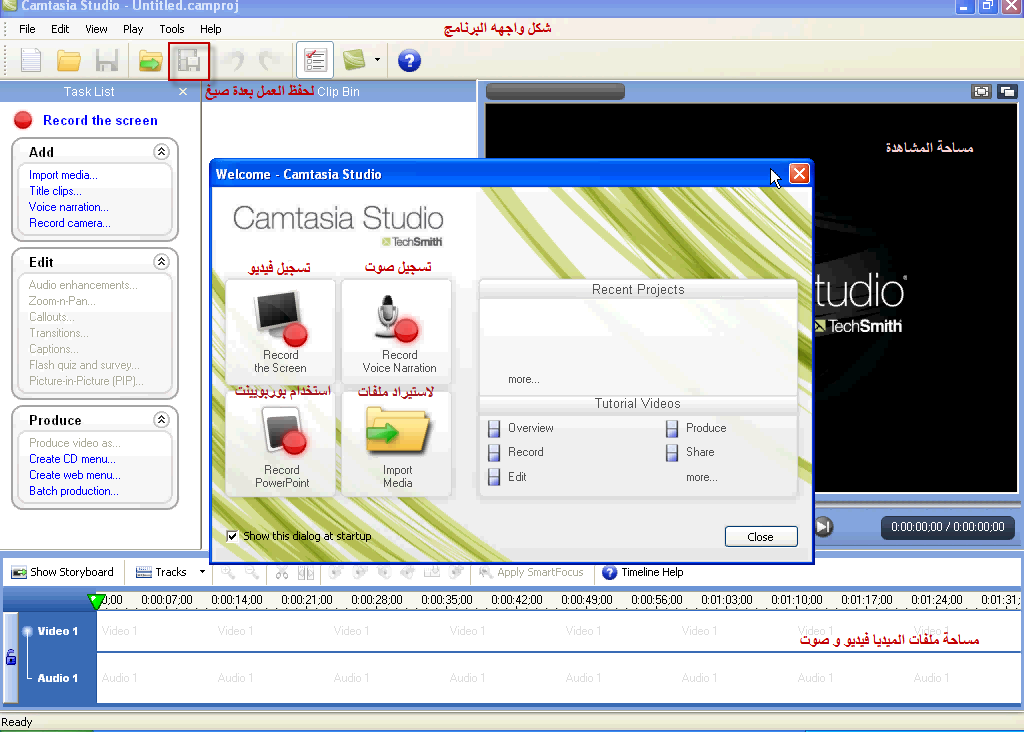Image resolution: width=1024 pixels, height=732 pixels.
Task: Click Apply SmartFocus on the timeline toolbar
Action: [x=531, y=572]
